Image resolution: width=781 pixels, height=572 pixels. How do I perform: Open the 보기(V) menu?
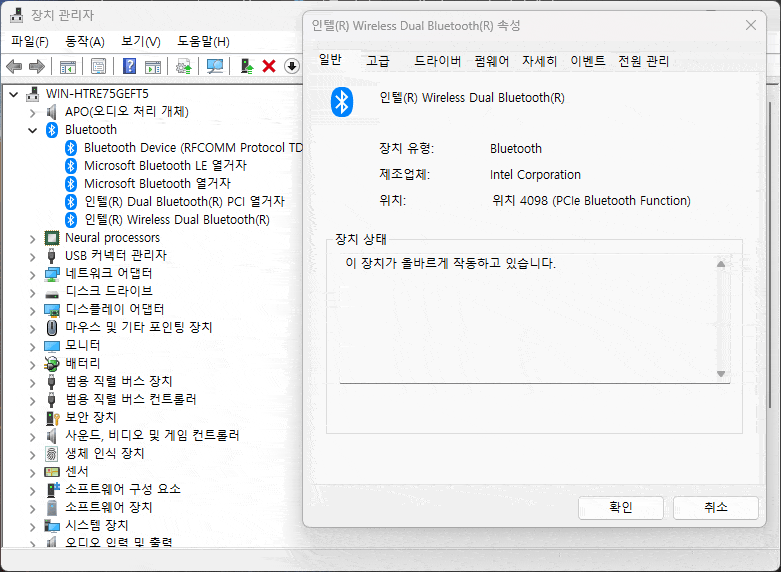tap(141, 42)
